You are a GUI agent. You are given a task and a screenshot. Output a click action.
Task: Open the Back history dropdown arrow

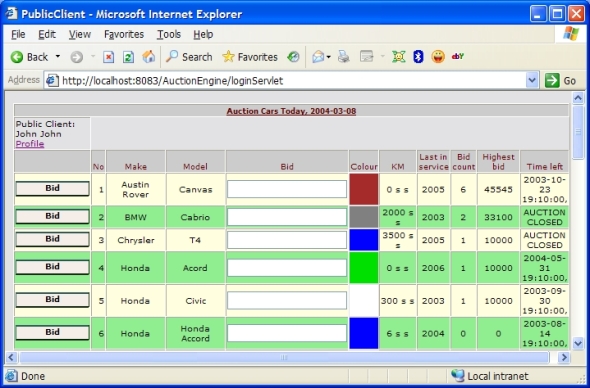click(58, 57)
